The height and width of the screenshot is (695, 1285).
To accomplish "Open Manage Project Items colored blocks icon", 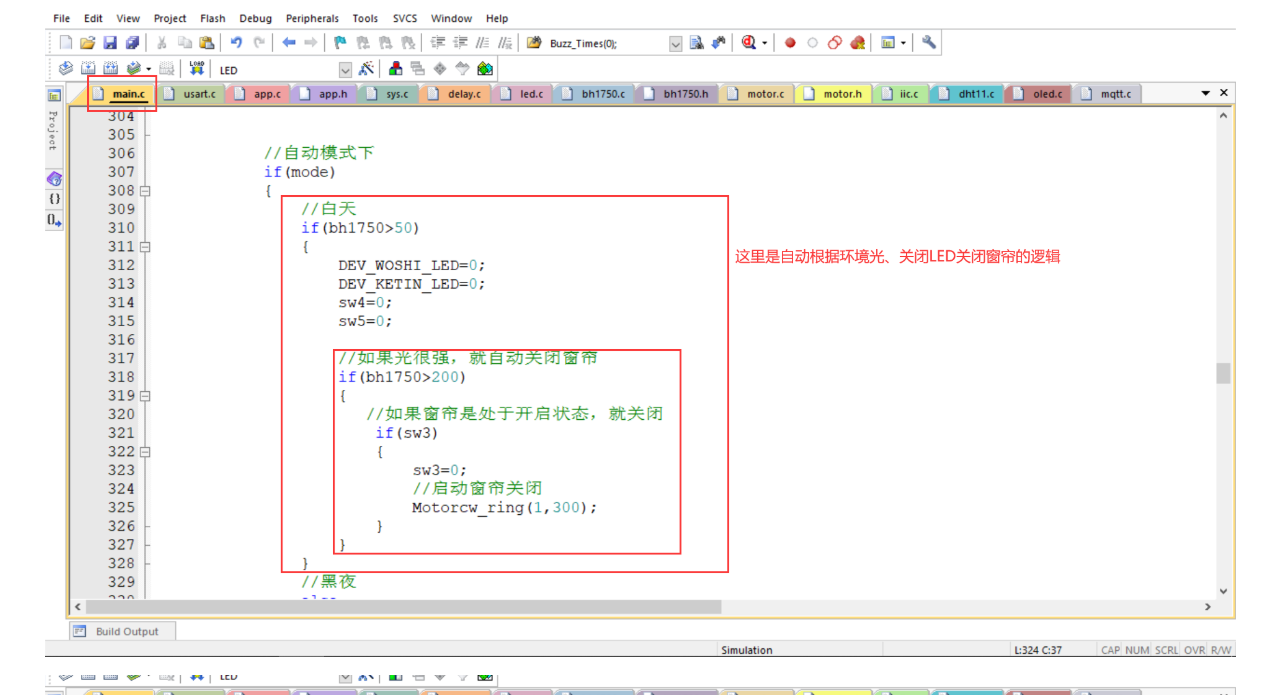I will pyautogui.click(x=395, y=69).
